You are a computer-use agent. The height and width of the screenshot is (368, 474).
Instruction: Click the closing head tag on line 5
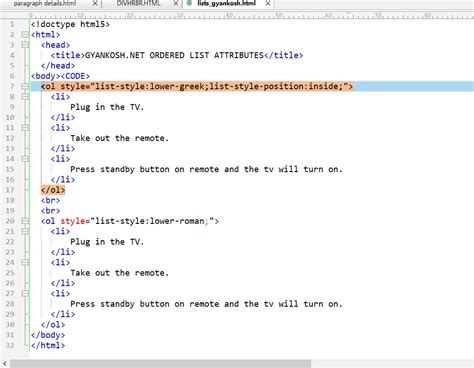(58, 66)
